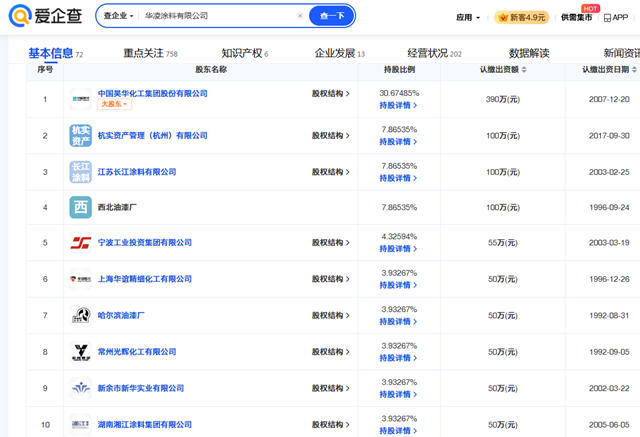Switch to the 数据解读 tab
The width and height of the screenshot is (640, 437).
click(529, 53)
